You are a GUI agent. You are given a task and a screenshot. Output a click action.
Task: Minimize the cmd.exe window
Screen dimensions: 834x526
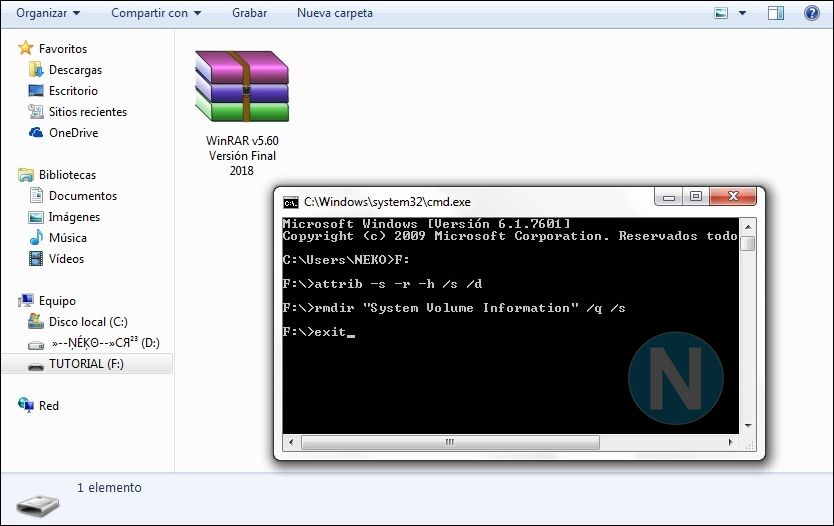pyautogui.click(x=669, y=197)
